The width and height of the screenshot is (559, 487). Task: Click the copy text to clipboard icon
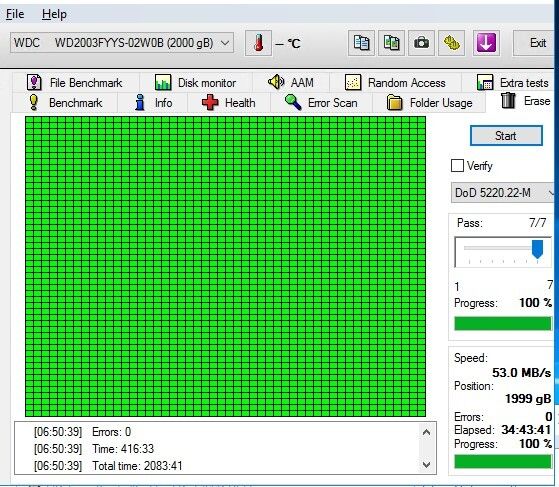(x=361, y=43)
